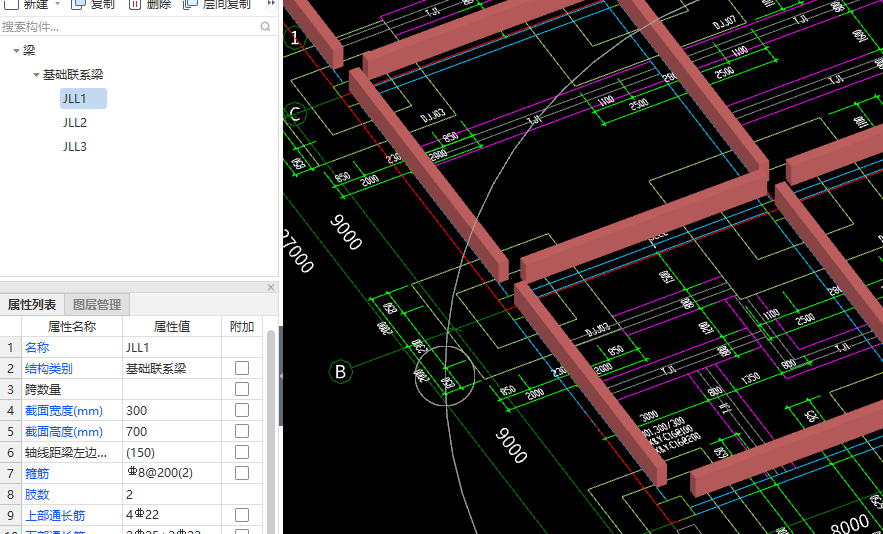Click the 跨数量 property name cell
Image resolution: width=883 pixels, height=534 pixels.
pyautogui.click(x=72, y=389)
